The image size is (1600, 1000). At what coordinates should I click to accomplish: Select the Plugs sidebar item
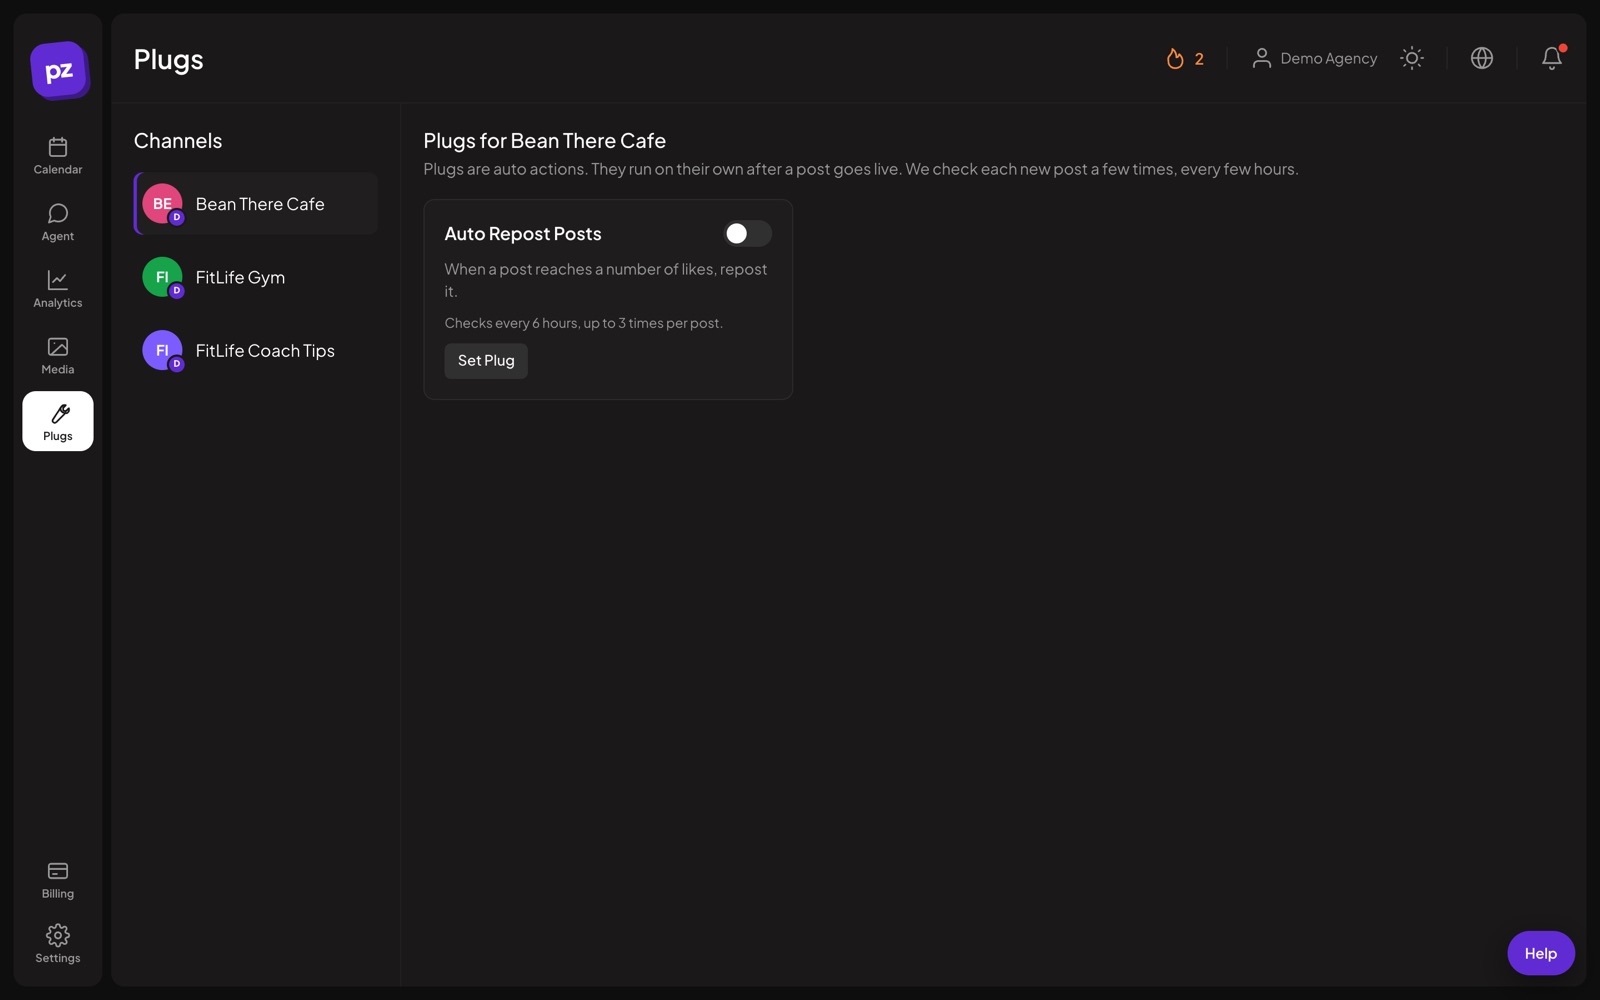[58, 421]
